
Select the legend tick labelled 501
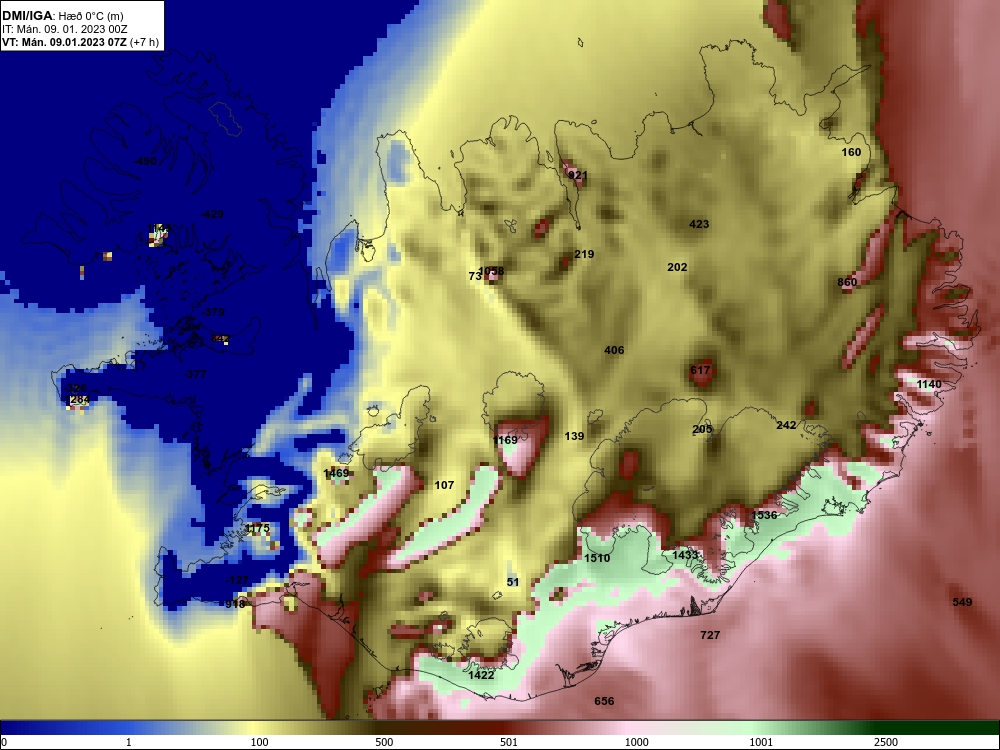pos(508,742)
